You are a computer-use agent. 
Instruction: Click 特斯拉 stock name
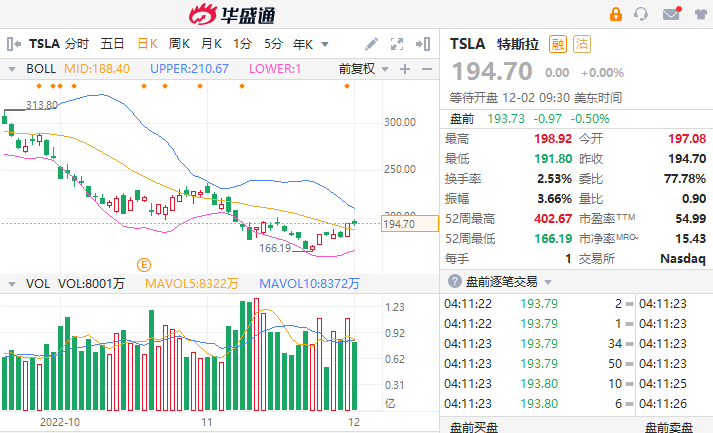[518, 44]
